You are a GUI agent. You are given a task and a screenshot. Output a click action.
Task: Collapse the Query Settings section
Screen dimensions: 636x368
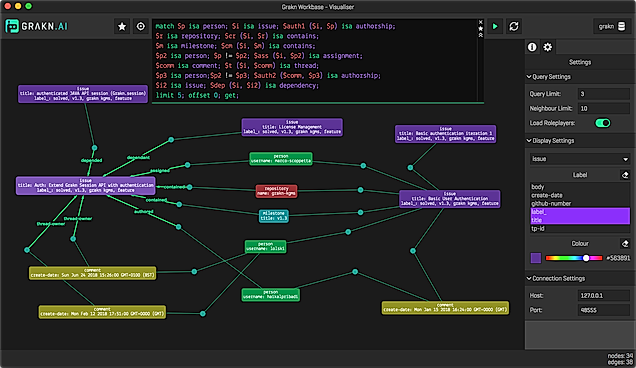tap(549, 77)
